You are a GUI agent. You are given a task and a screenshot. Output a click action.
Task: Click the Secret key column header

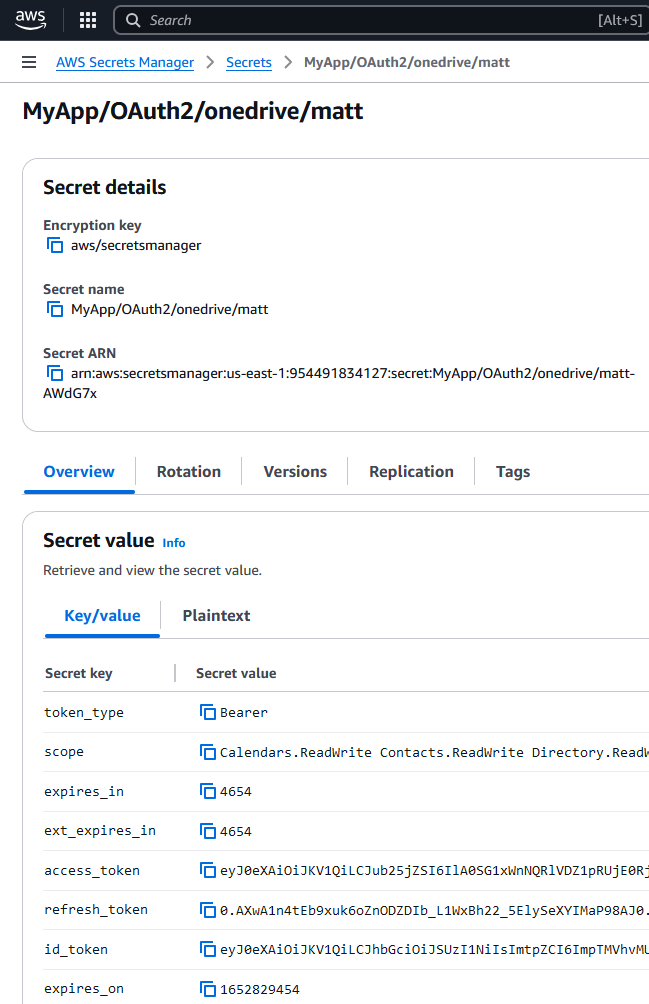tap(79, 673)
